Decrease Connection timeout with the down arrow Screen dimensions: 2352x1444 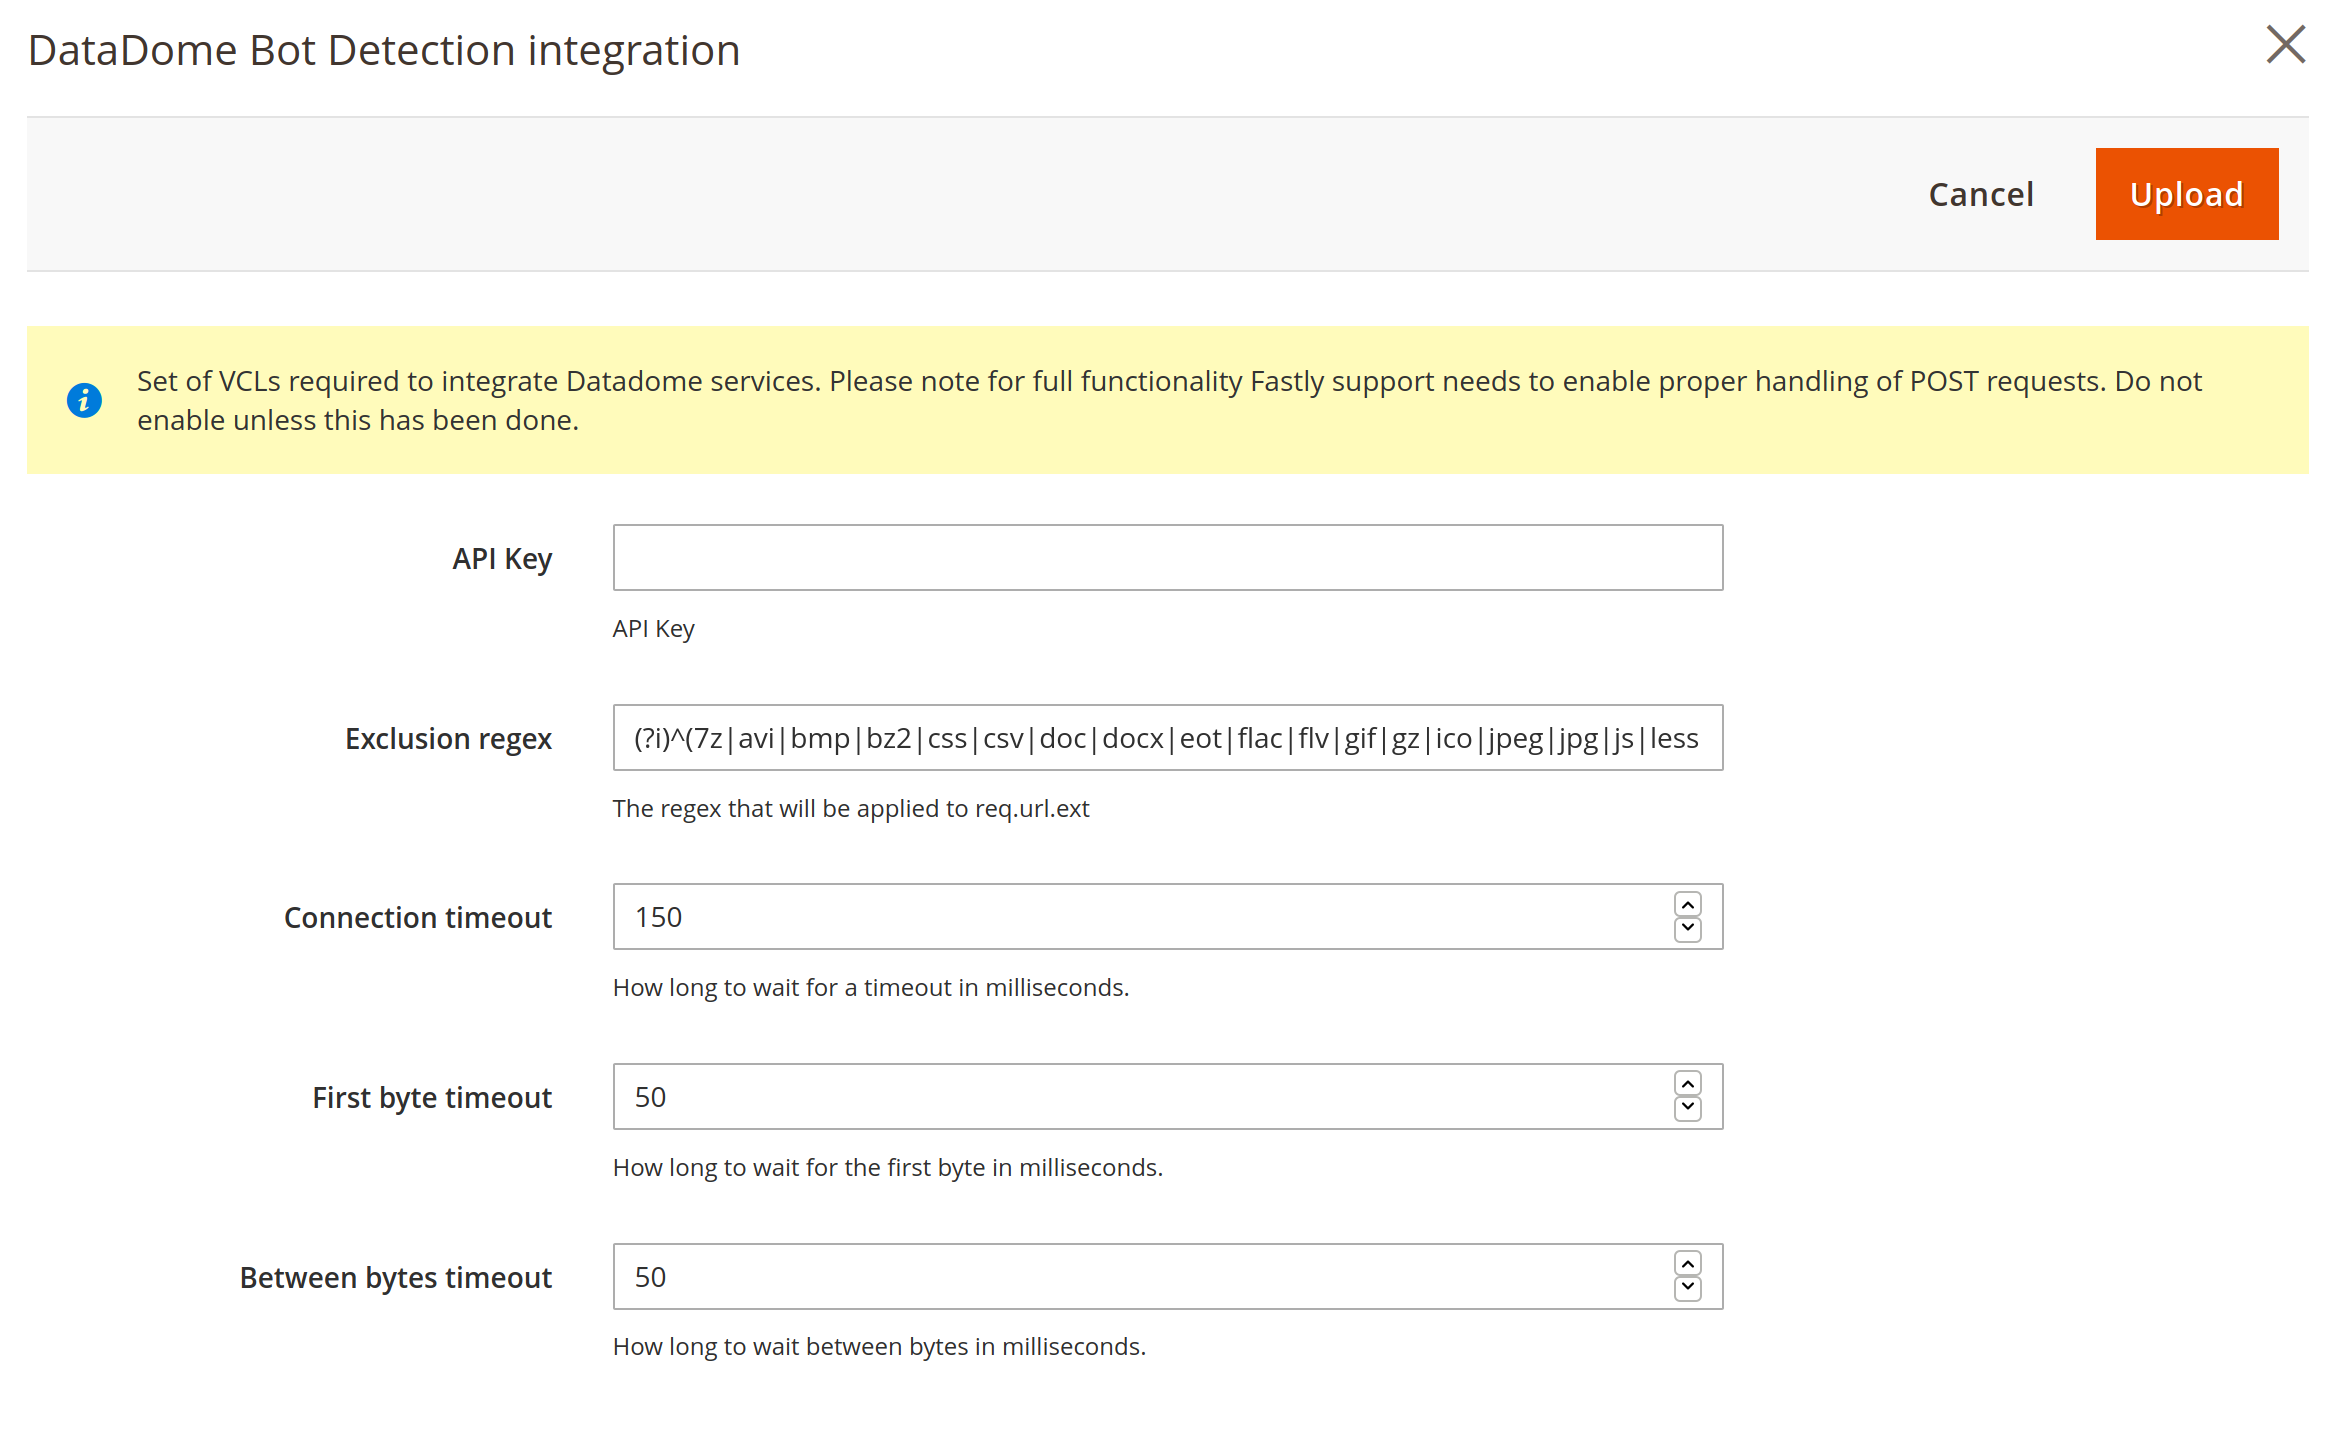(x=1687, y=929)
